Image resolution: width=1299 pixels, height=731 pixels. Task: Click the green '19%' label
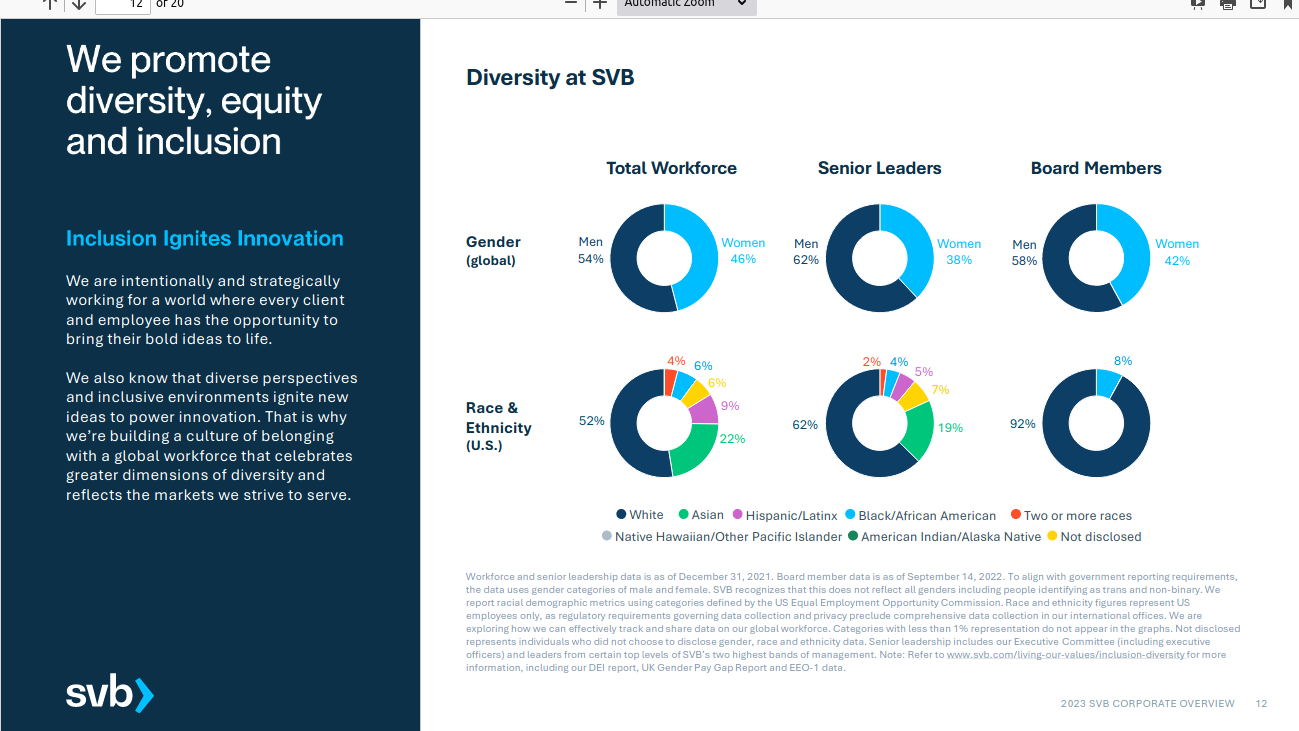tap(950, 427)
